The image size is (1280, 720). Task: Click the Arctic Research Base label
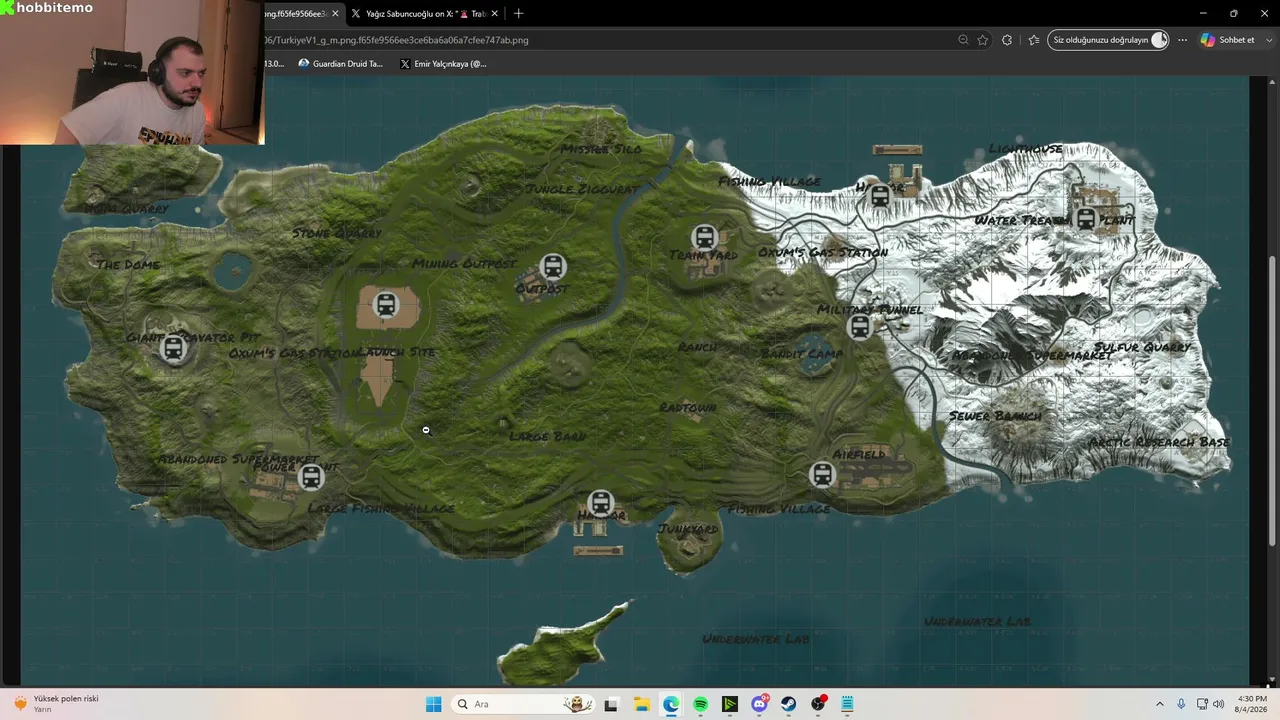(1159, 442)
